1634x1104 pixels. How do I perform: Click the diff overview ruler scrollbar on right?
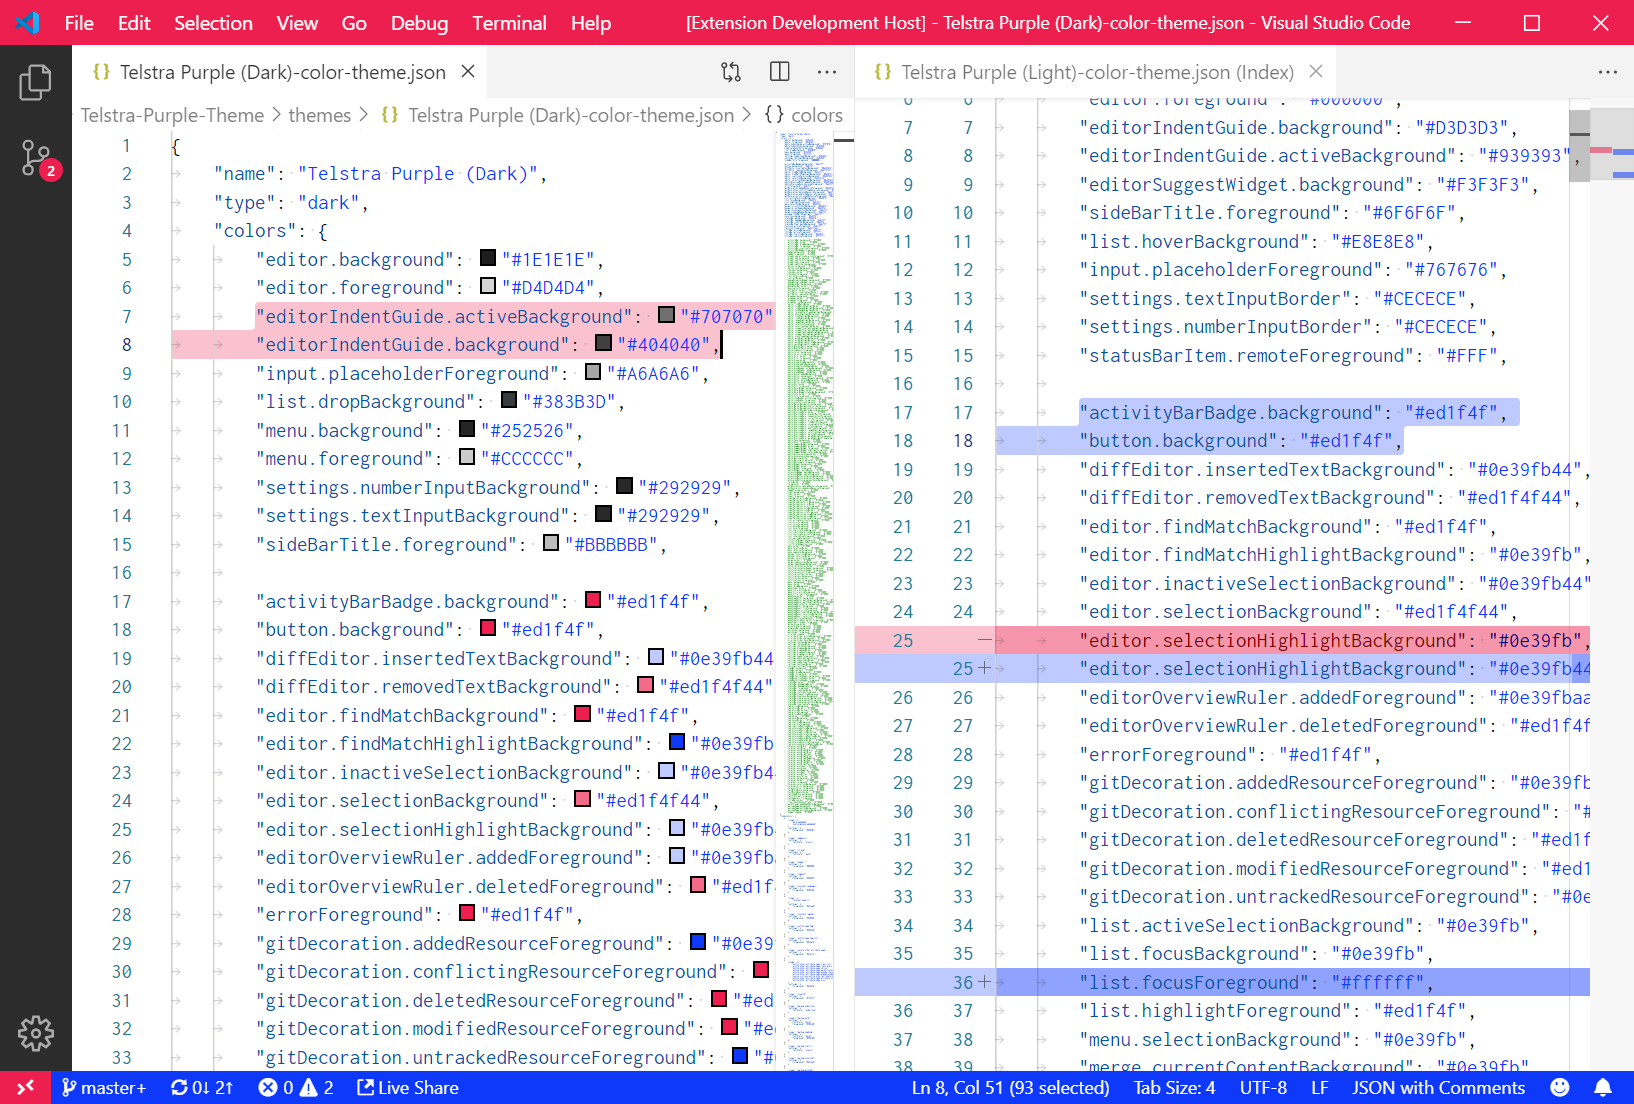(1612, 585)
